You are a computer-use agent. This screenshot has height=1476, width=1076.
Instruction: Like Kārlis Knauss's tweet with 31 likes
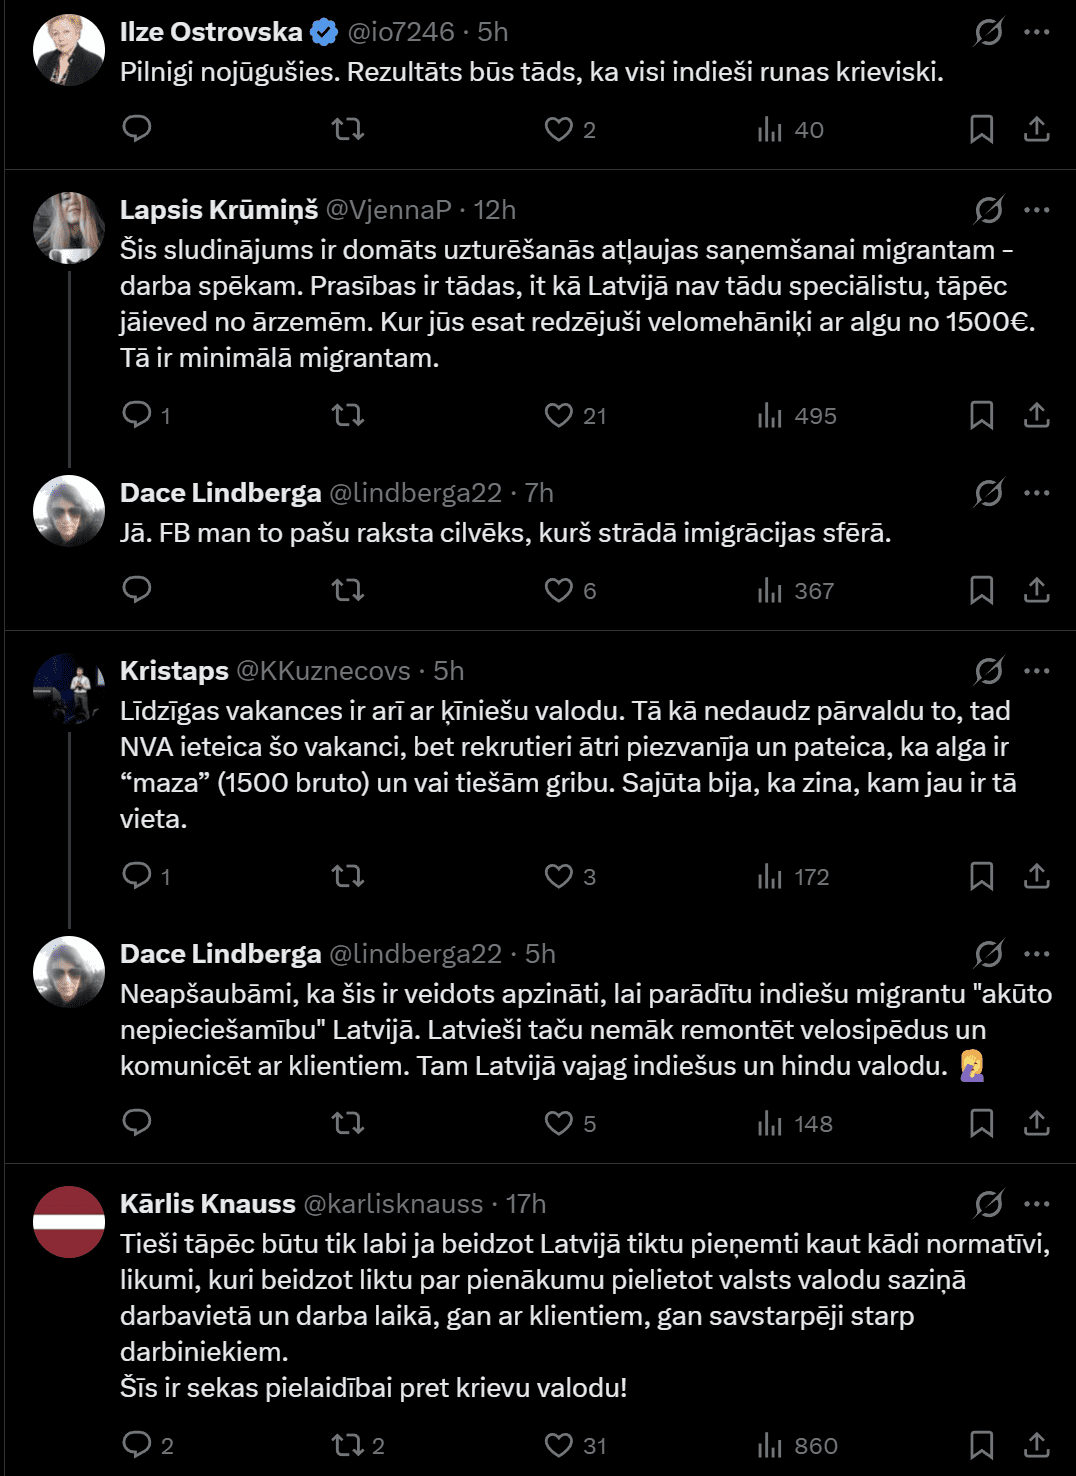pyautogui.click(x=558, y=1445)
